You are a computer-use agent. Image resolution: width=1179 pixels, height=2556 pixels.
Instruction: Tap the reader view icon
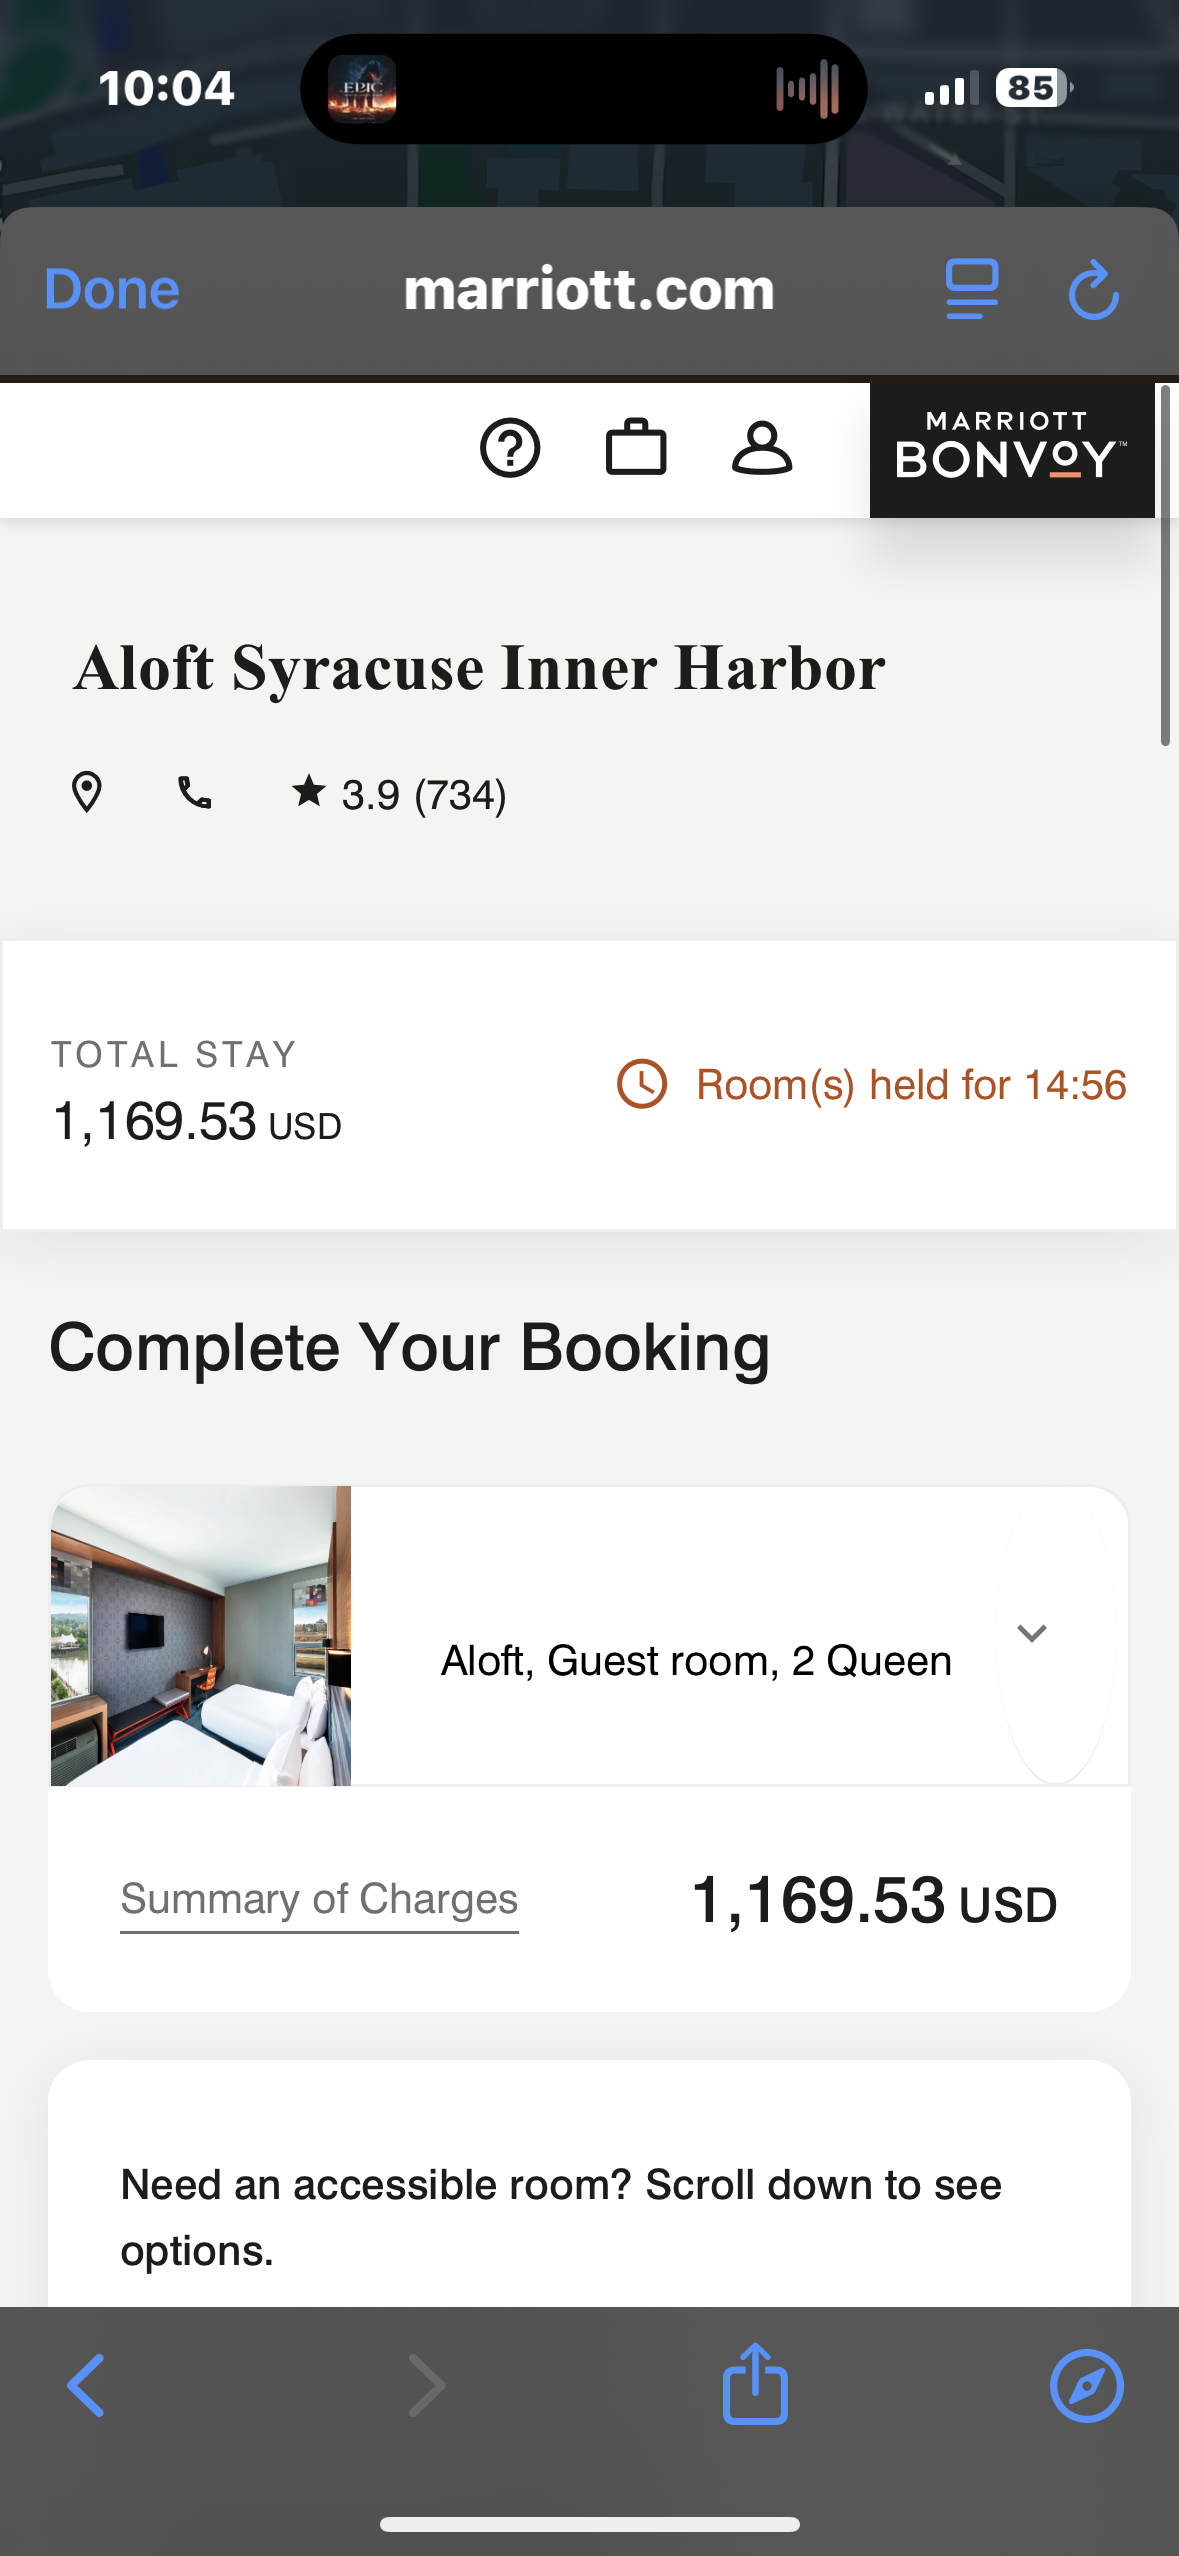pyautogui.click(x=972, y=289)
